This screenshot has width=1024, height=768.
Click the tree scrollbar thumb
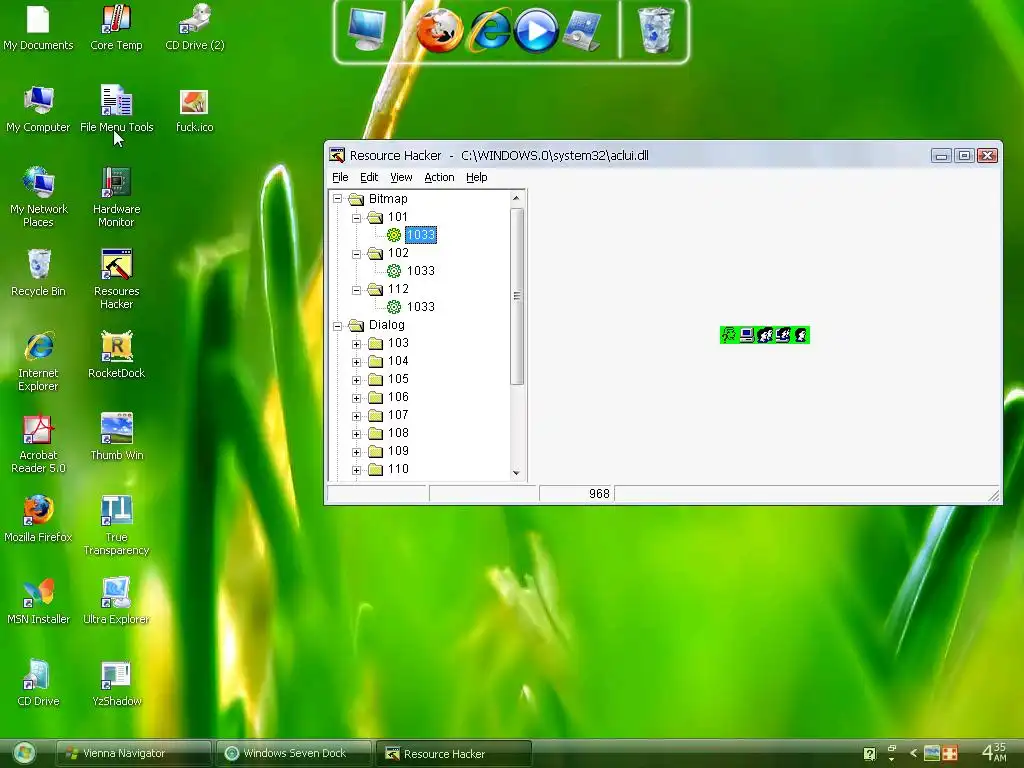[517, 296]
